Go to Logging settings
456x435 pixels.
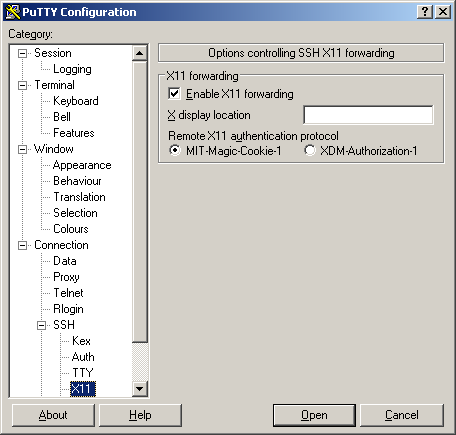[x=72, y=69]
